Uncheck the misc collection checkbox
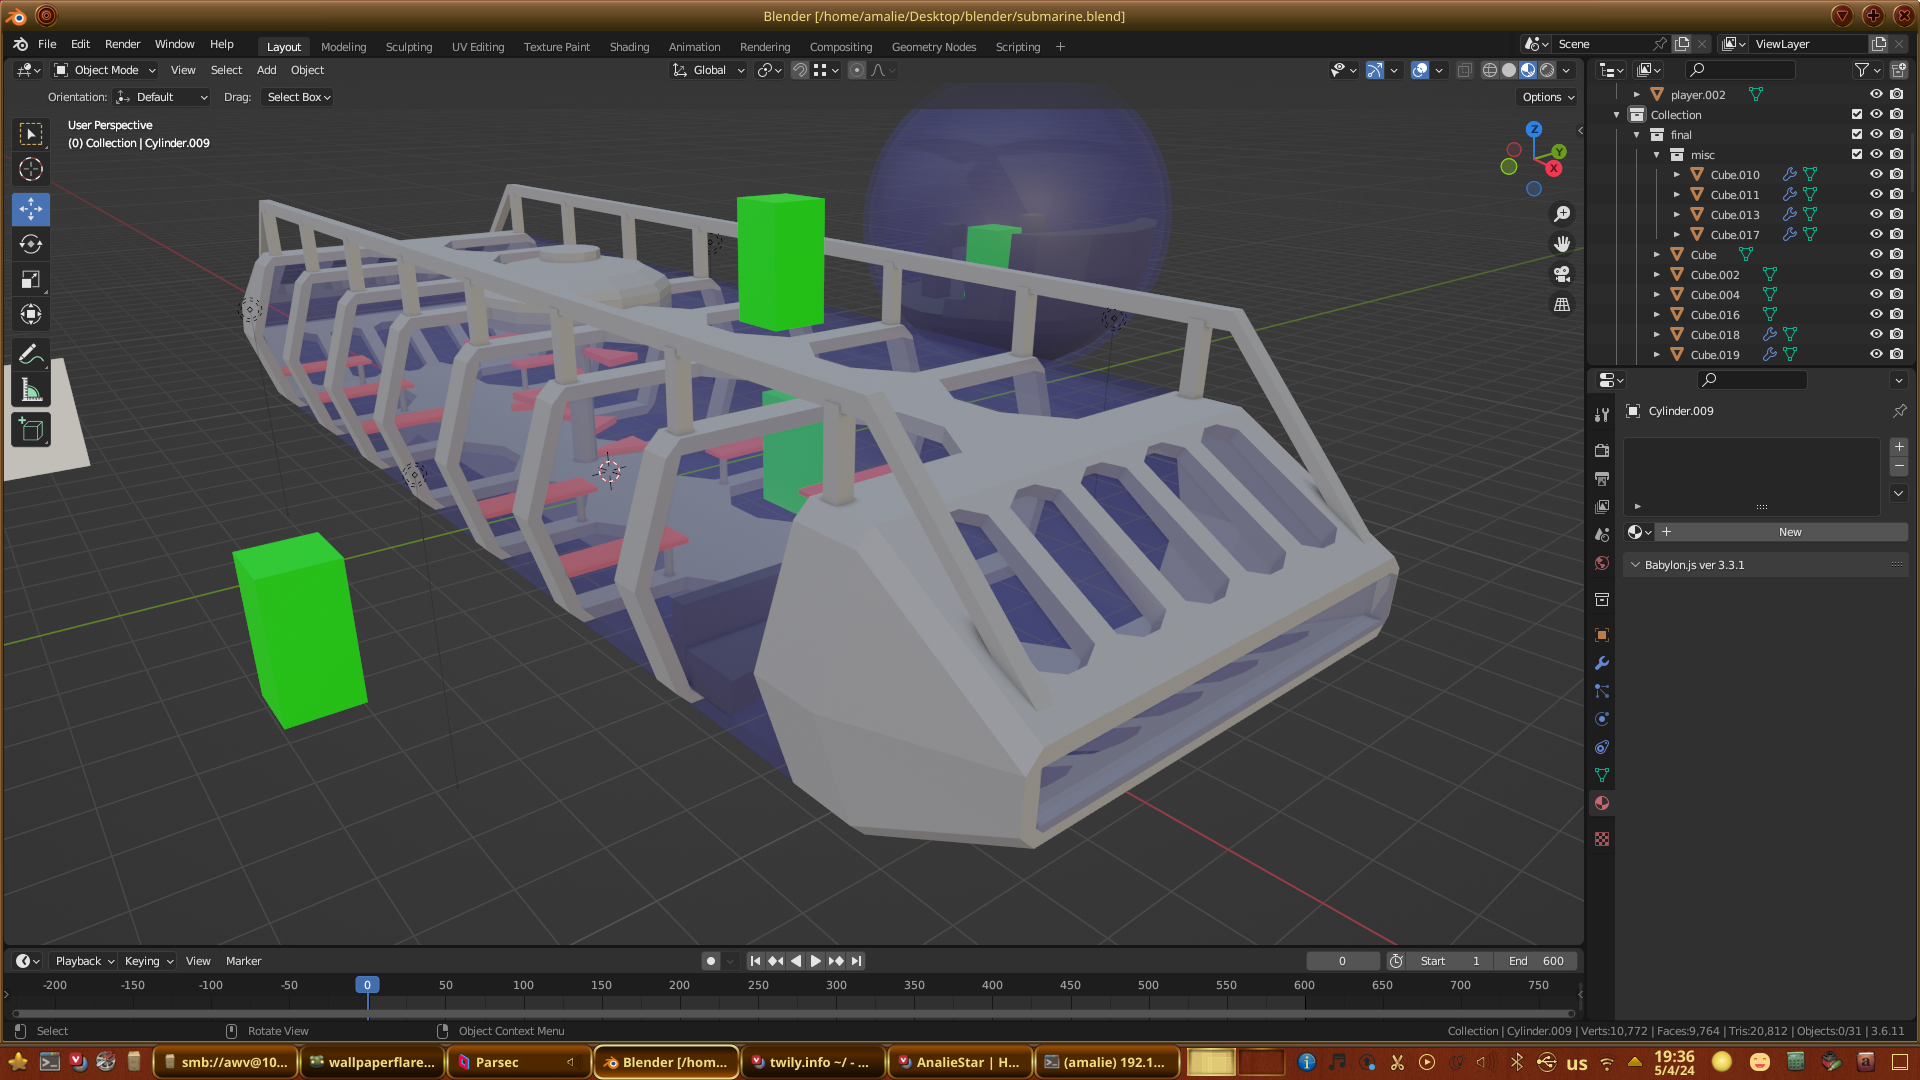1920x1080 pixels. click(x=1857, y=154)
